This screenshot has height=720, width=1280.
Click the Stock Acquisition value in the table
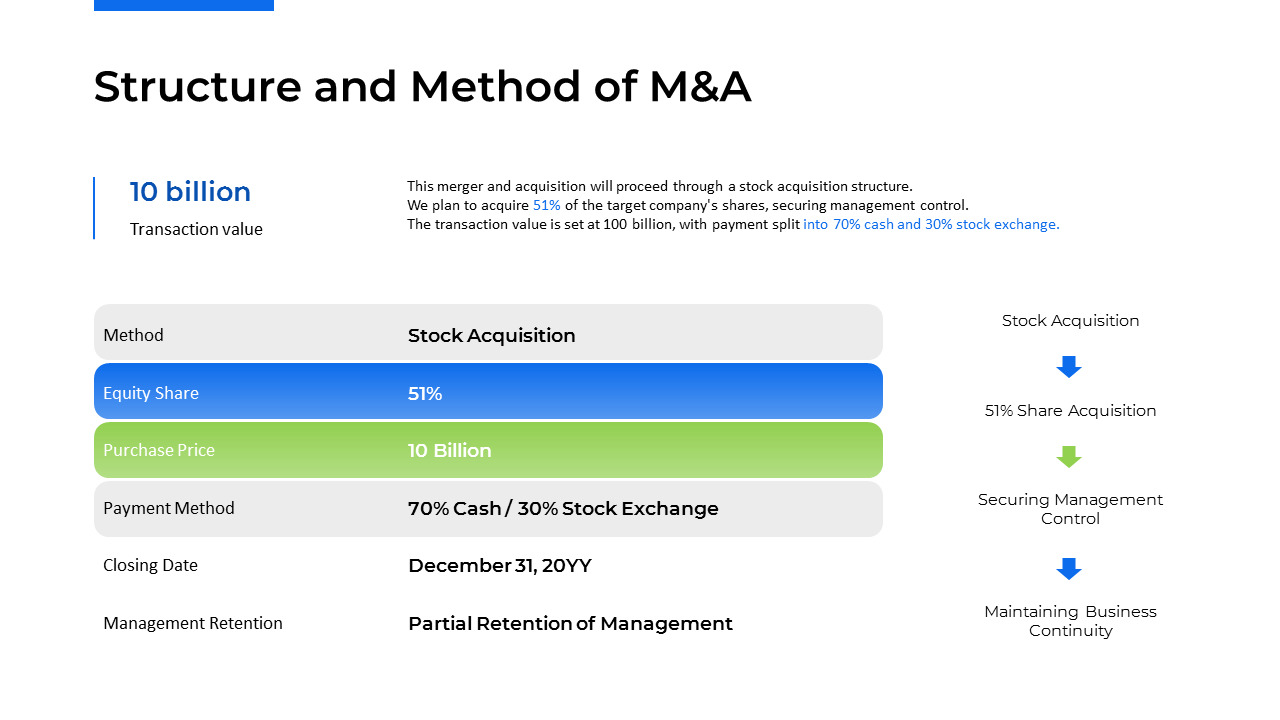click(x=491, y=336)
